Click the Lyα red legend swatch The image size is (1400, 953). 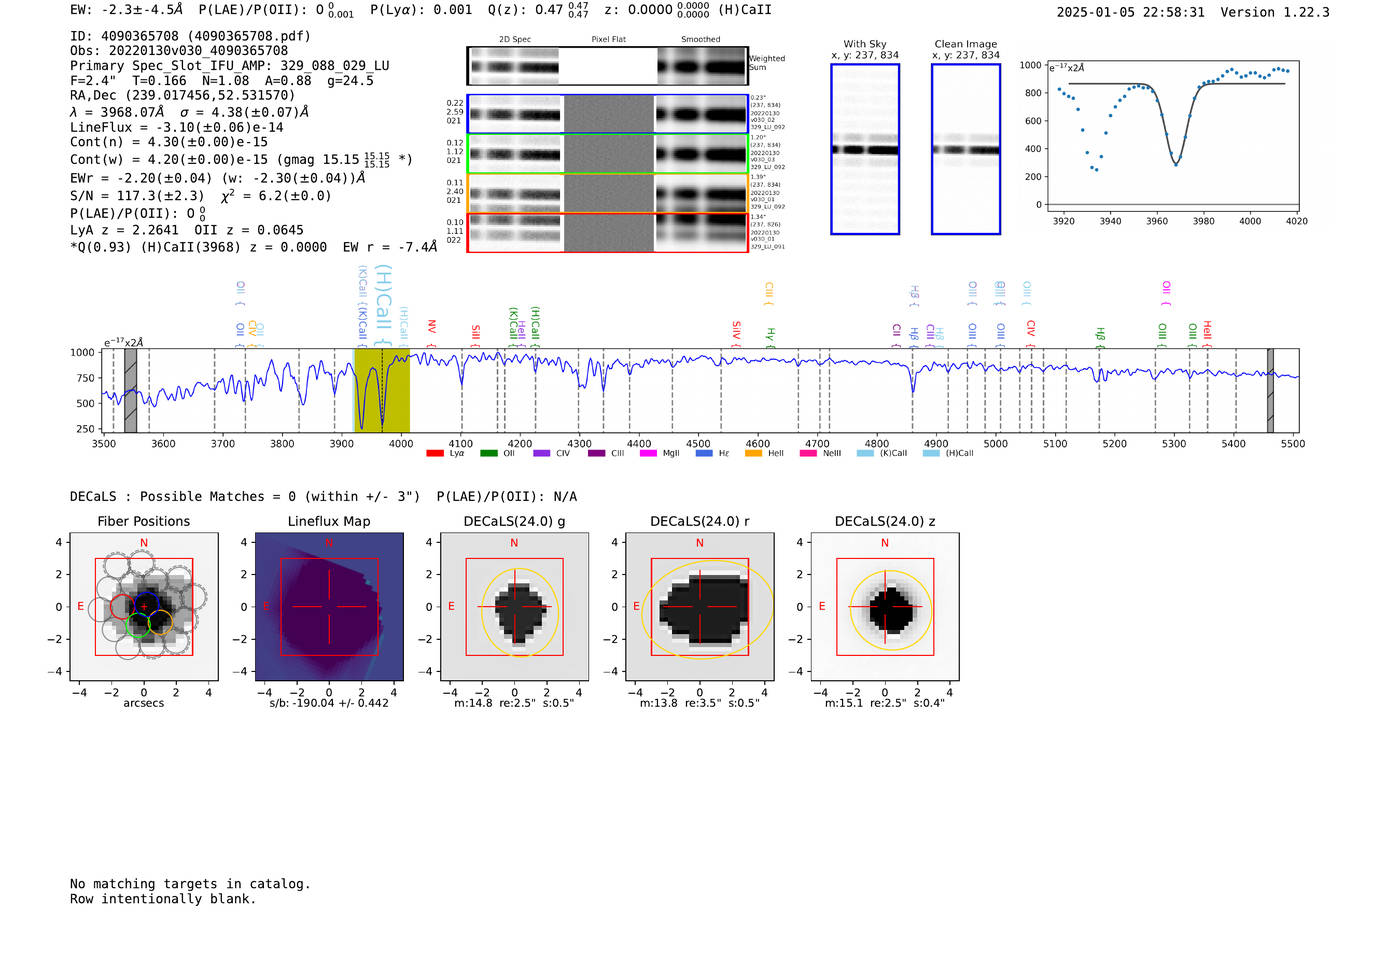(x=435, y=453)
